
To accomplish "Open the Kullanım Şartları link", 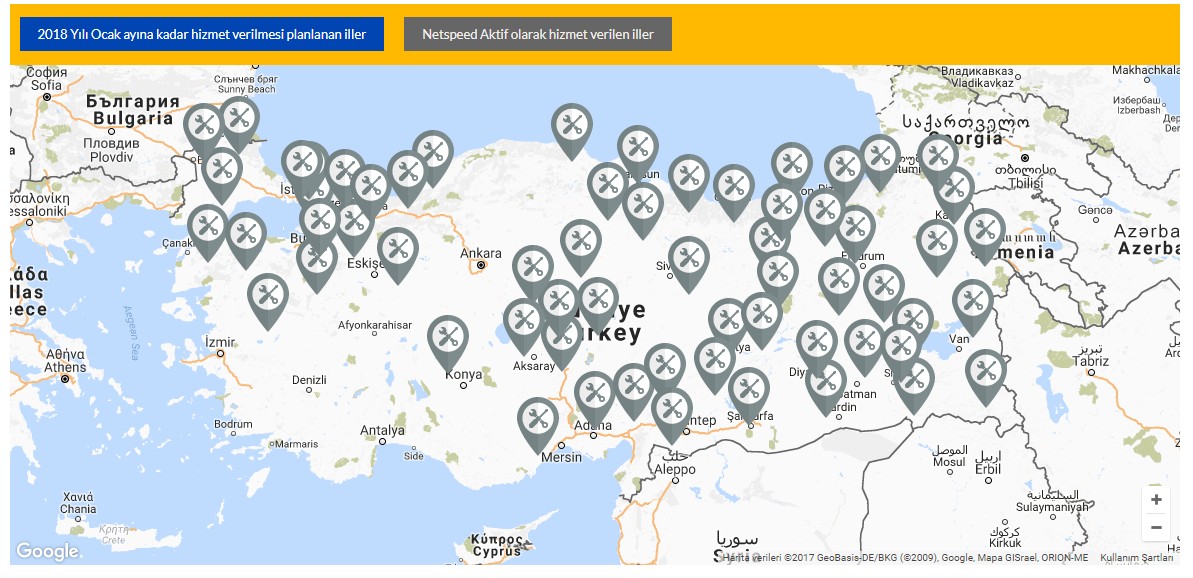I will point(1137,557).
